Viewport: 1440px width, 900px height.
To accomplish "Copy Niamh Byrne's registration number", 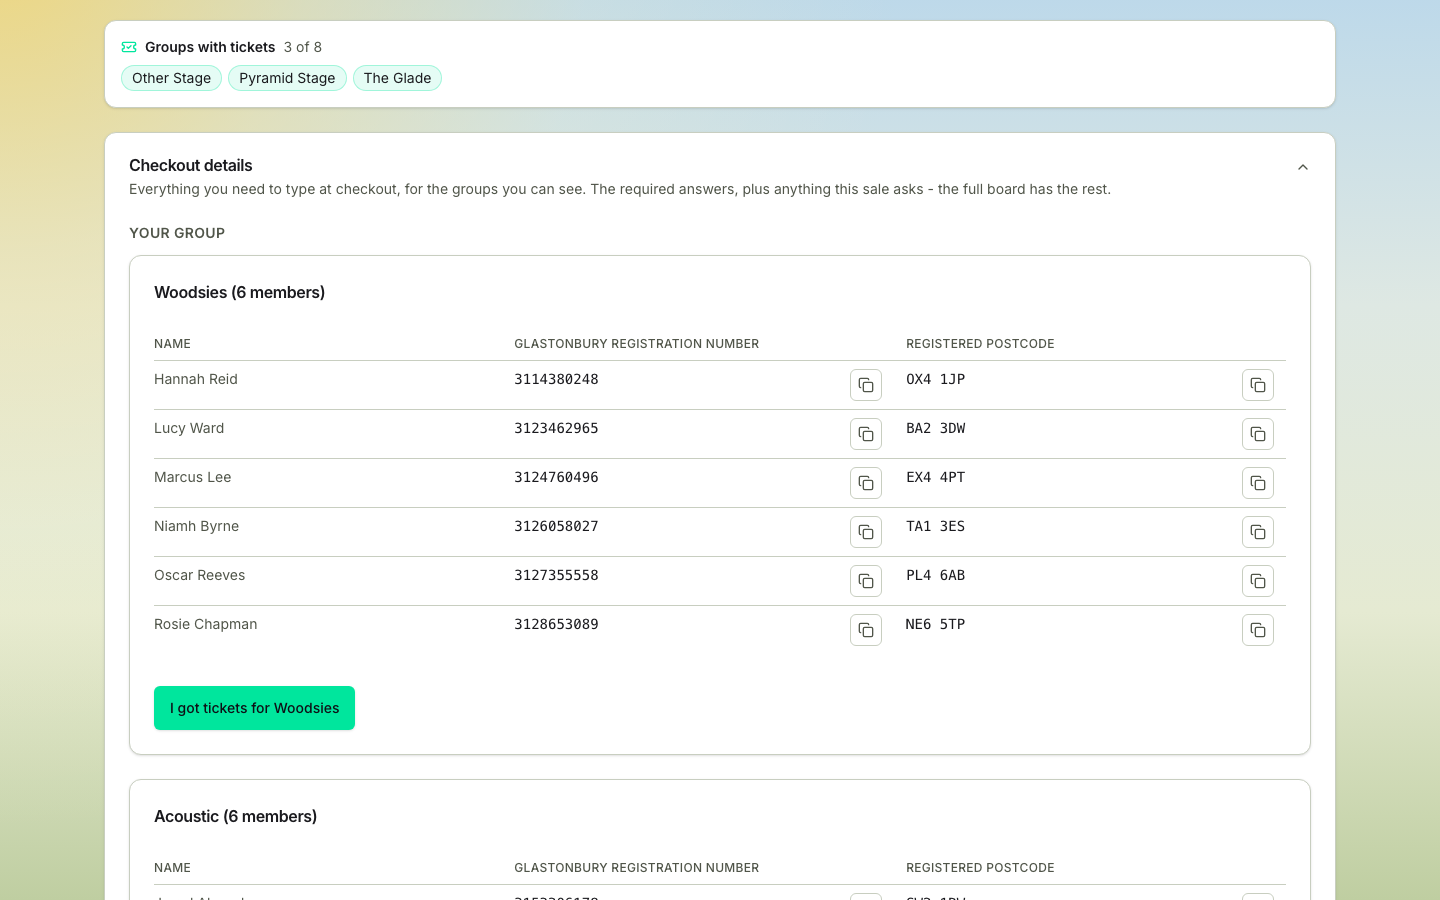I will tap(866, 532).
